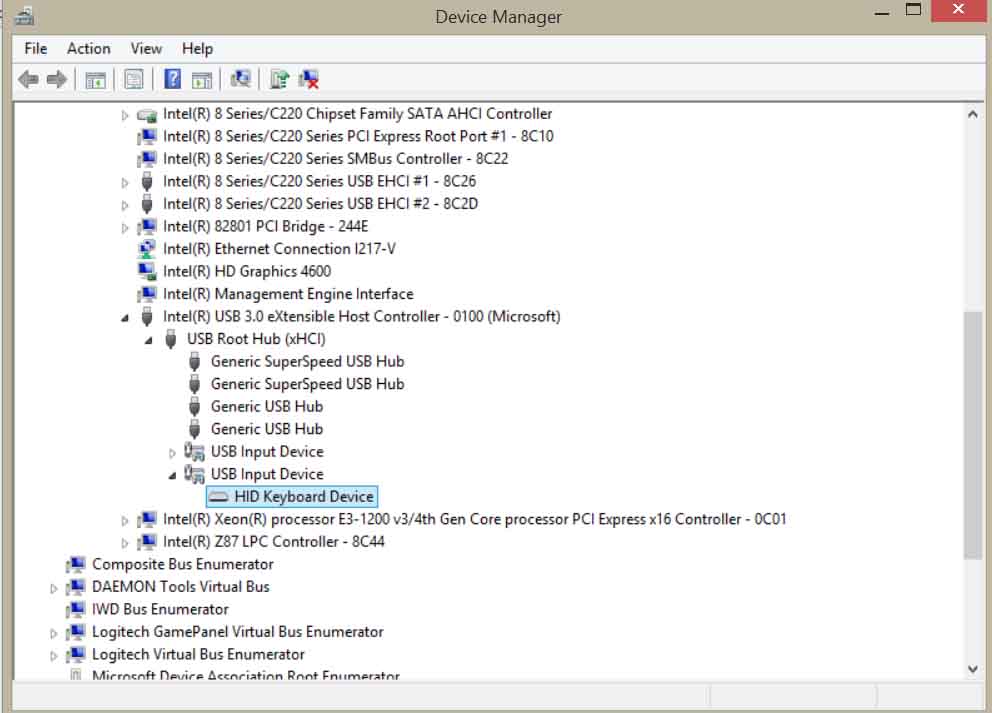
Task: Collapse the USB Root Hub (xHCI) node
Action: (x=149, y=340)
